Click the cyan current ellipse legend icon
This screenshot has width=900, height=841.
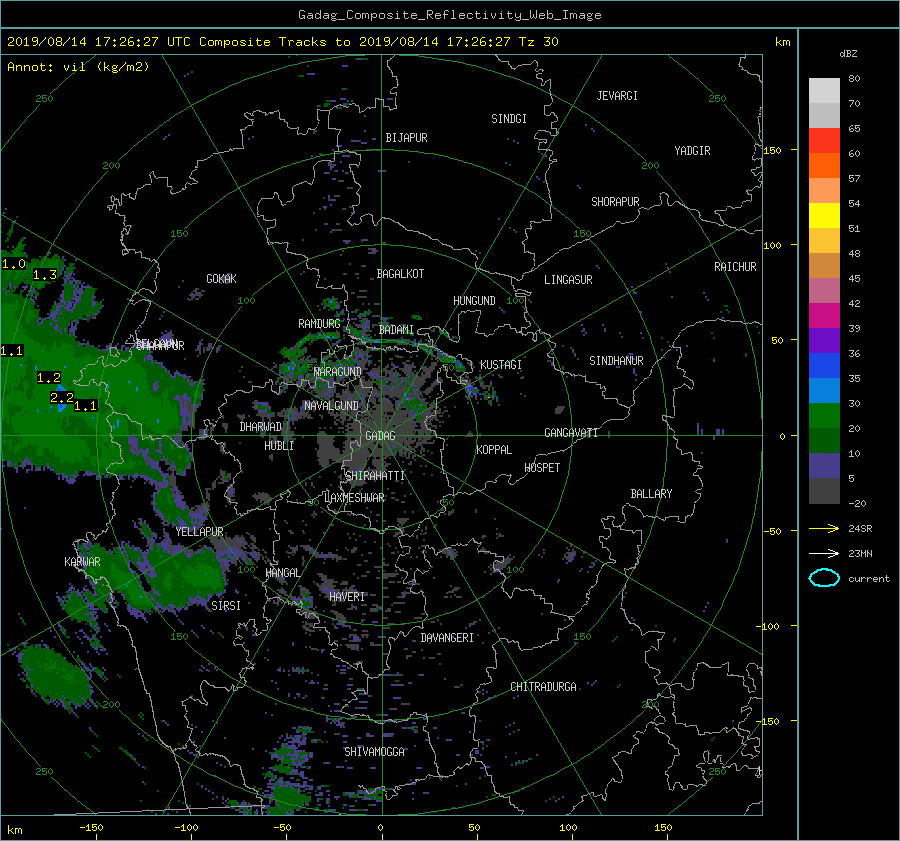(x=824, y=578)
